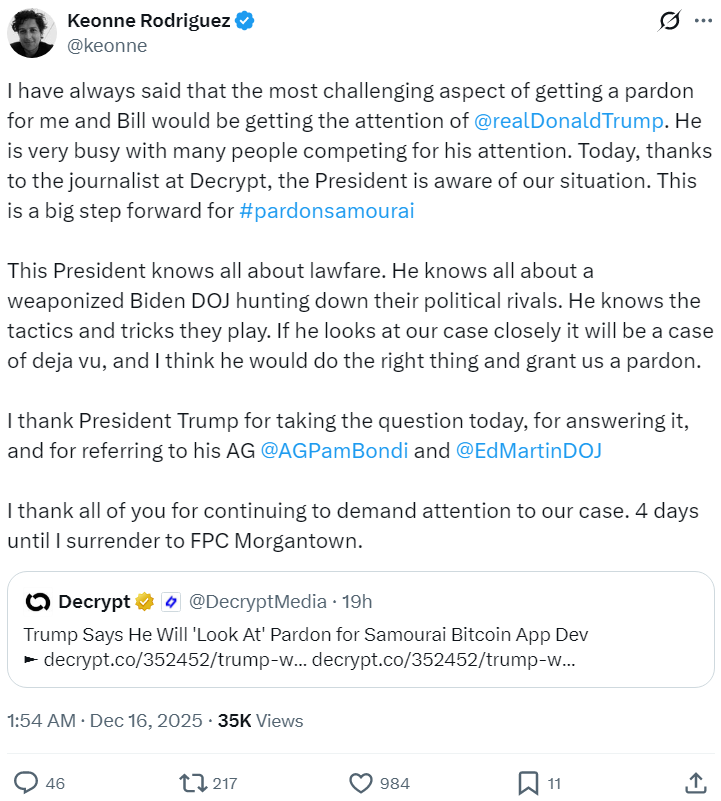721x801 pixels.
Task: Click Keonne Rodriguez's verified badge
Action: (x=245, y=19)
